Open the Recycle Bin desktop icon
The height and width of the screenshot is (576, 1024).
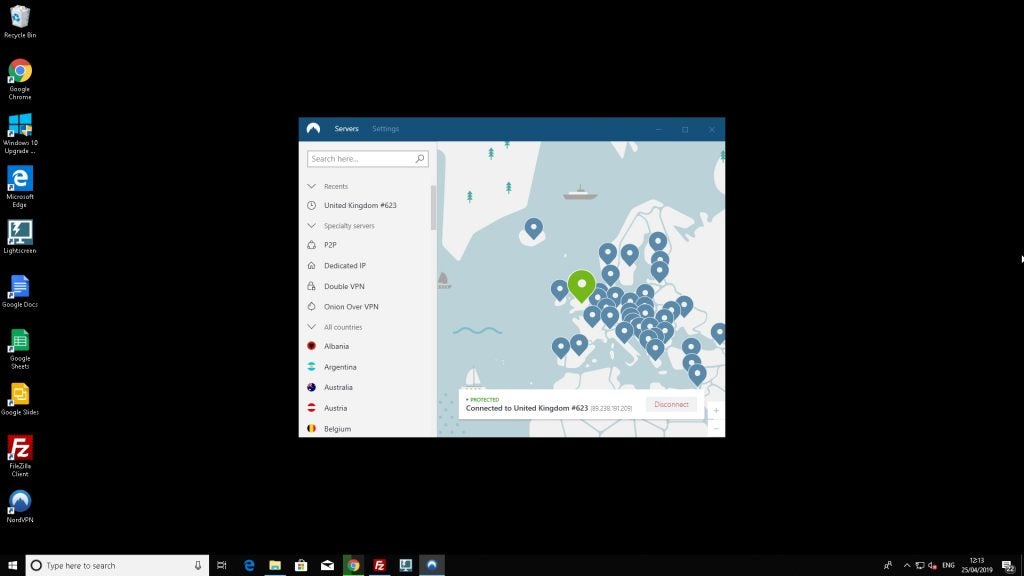point(20,21)
